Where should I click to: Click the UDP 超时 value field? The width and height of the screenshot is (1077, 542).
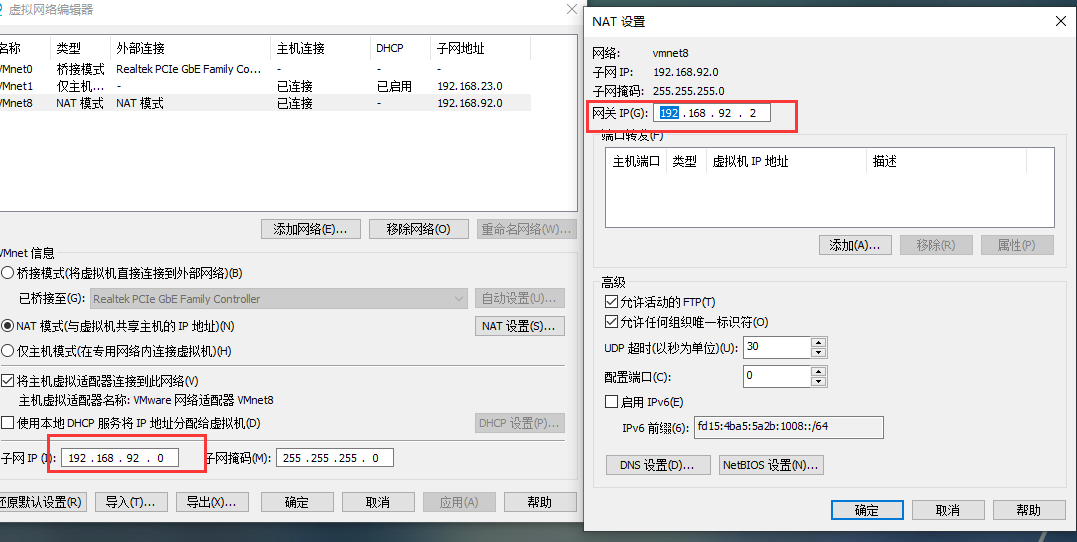click(777, 347)
